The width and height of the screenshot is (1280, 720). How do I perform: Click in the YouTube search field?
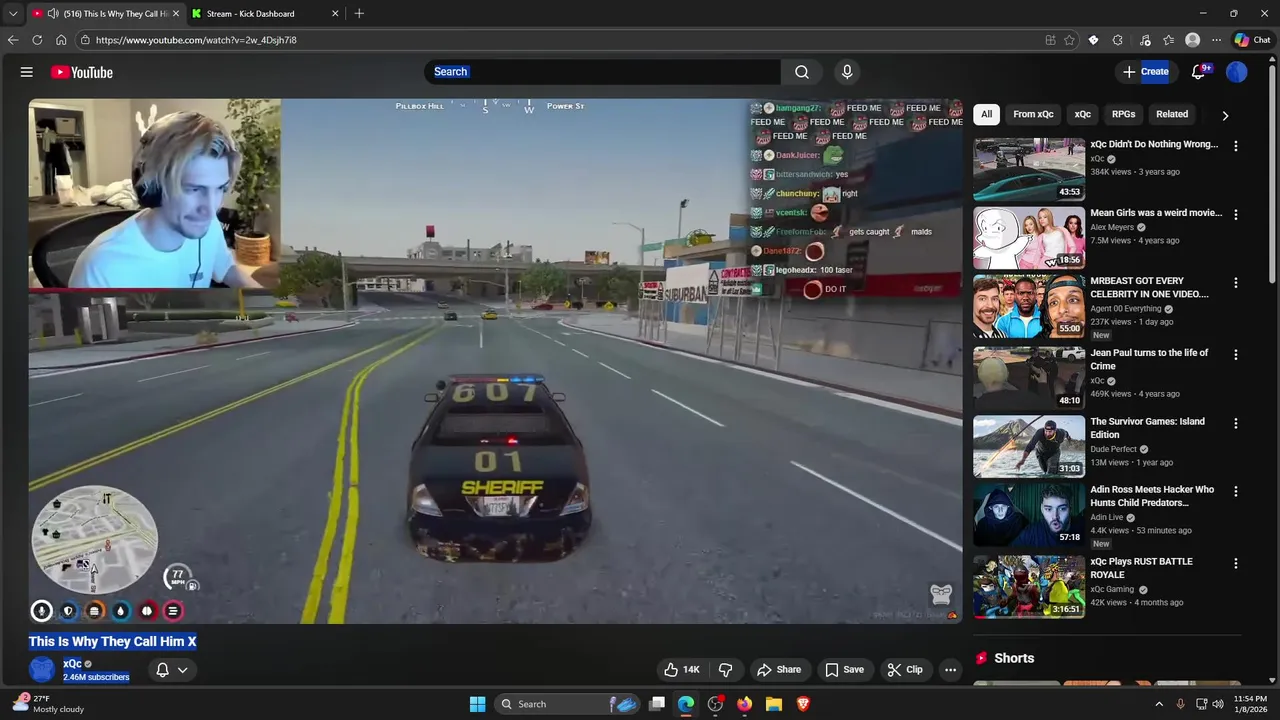[603, 72]
